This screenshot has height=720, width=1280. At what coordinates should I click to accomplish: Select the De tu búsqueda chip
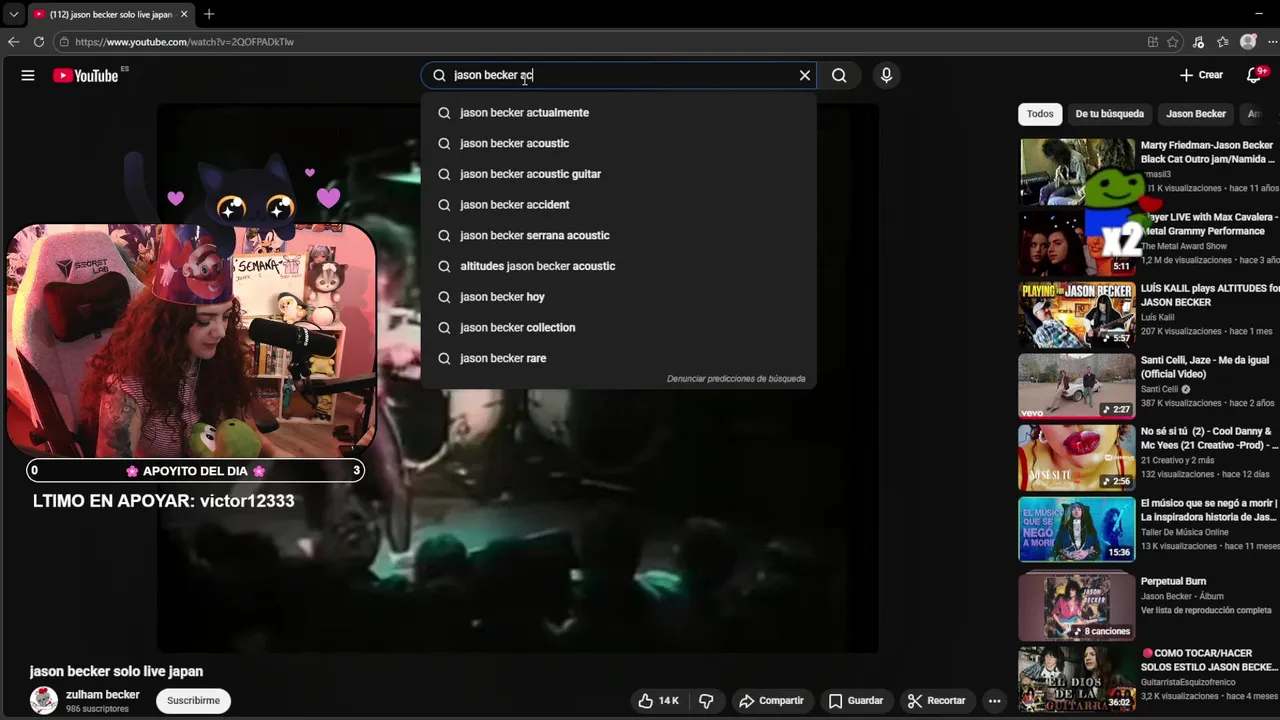click(x=1109, y=114)
